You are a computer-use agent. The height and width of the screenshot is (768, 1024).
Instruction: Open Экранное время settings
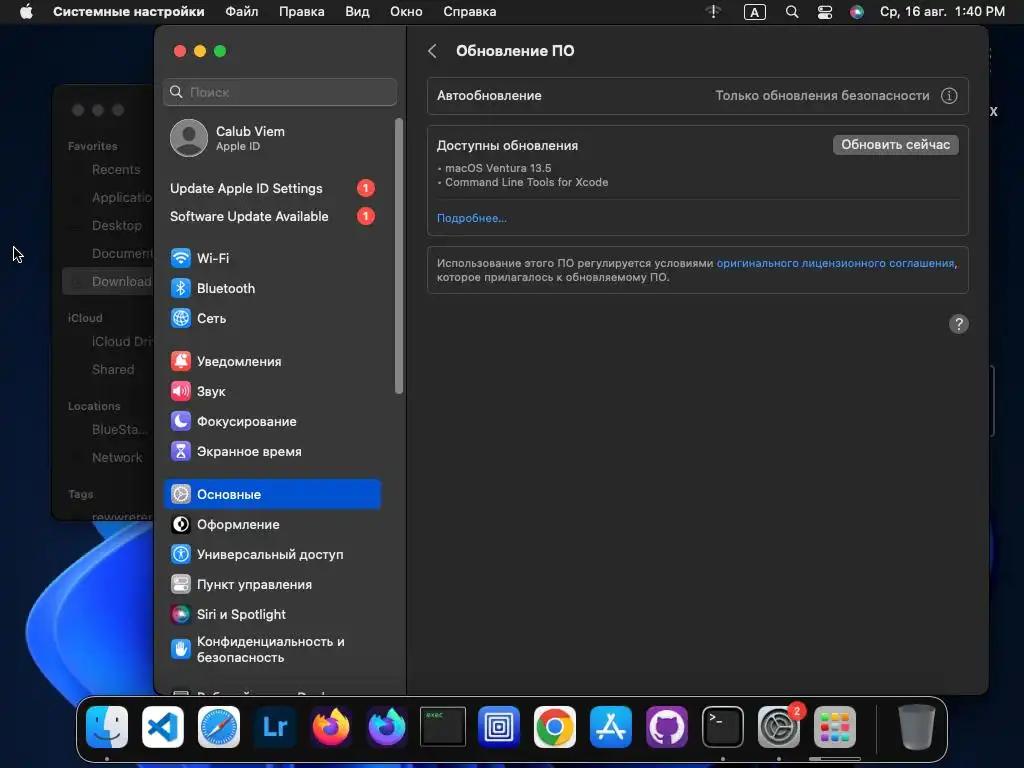(272, 451)
